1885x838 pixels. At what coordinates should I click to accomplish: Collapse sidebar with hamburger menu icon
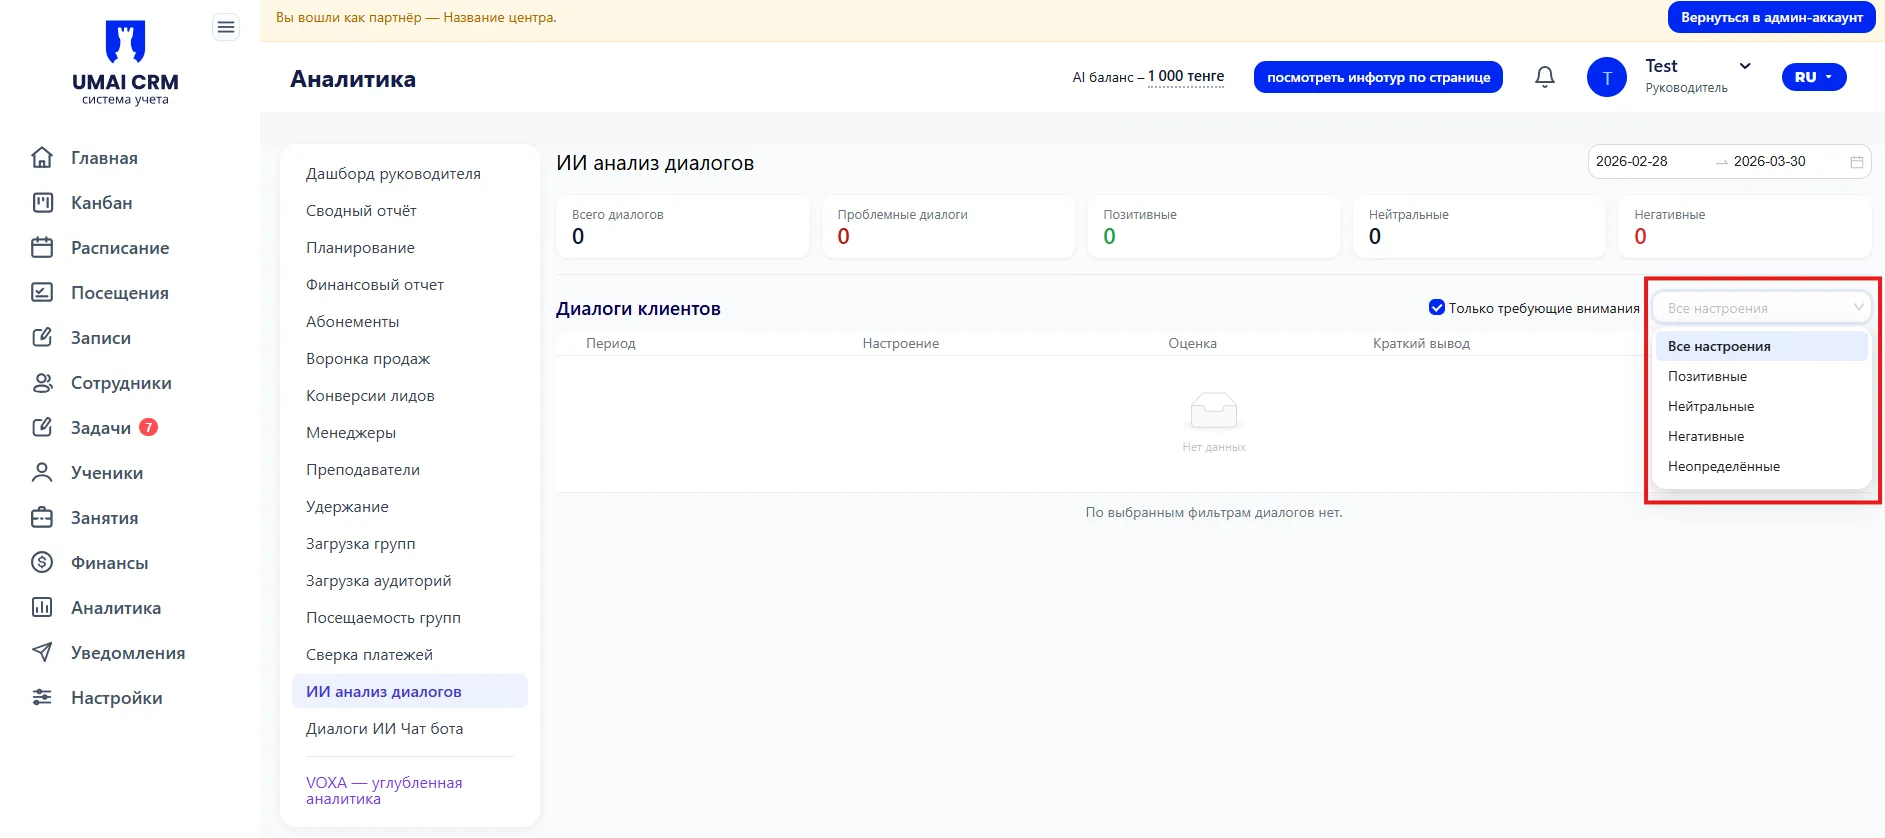226,27
